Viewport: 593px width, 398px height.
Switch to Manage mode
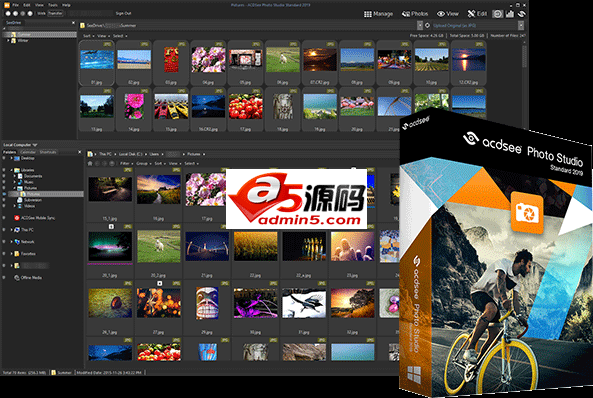coord(378,14)
